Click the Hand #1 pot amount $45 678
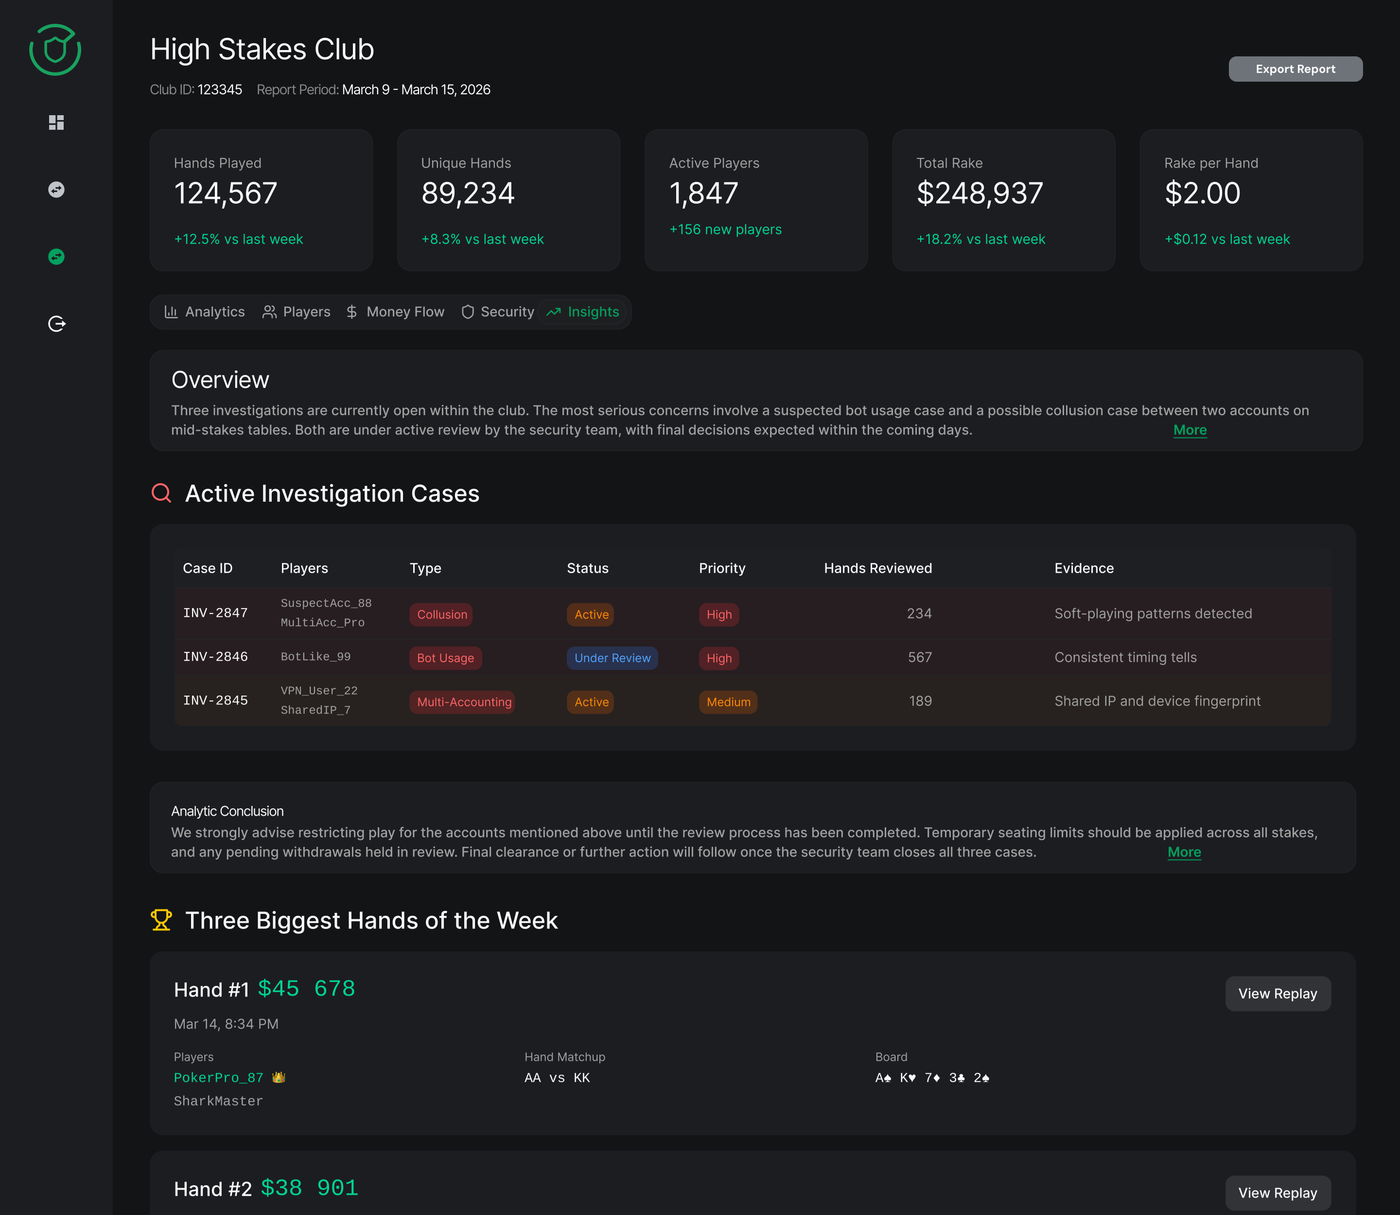 (307, 989)
